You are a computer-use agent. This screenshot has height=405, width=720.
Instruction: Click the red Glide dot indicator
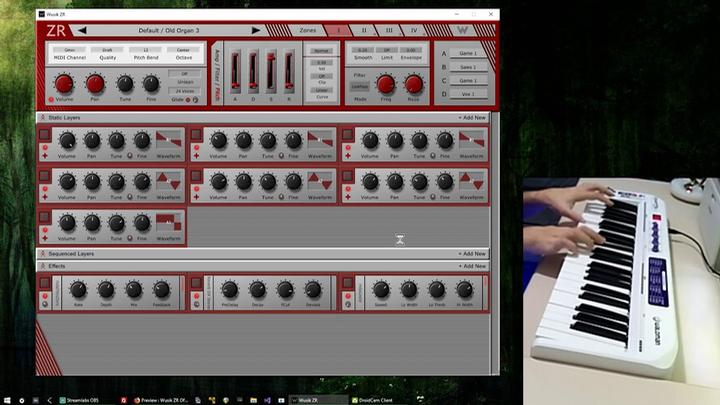click(x=187, y=100)
